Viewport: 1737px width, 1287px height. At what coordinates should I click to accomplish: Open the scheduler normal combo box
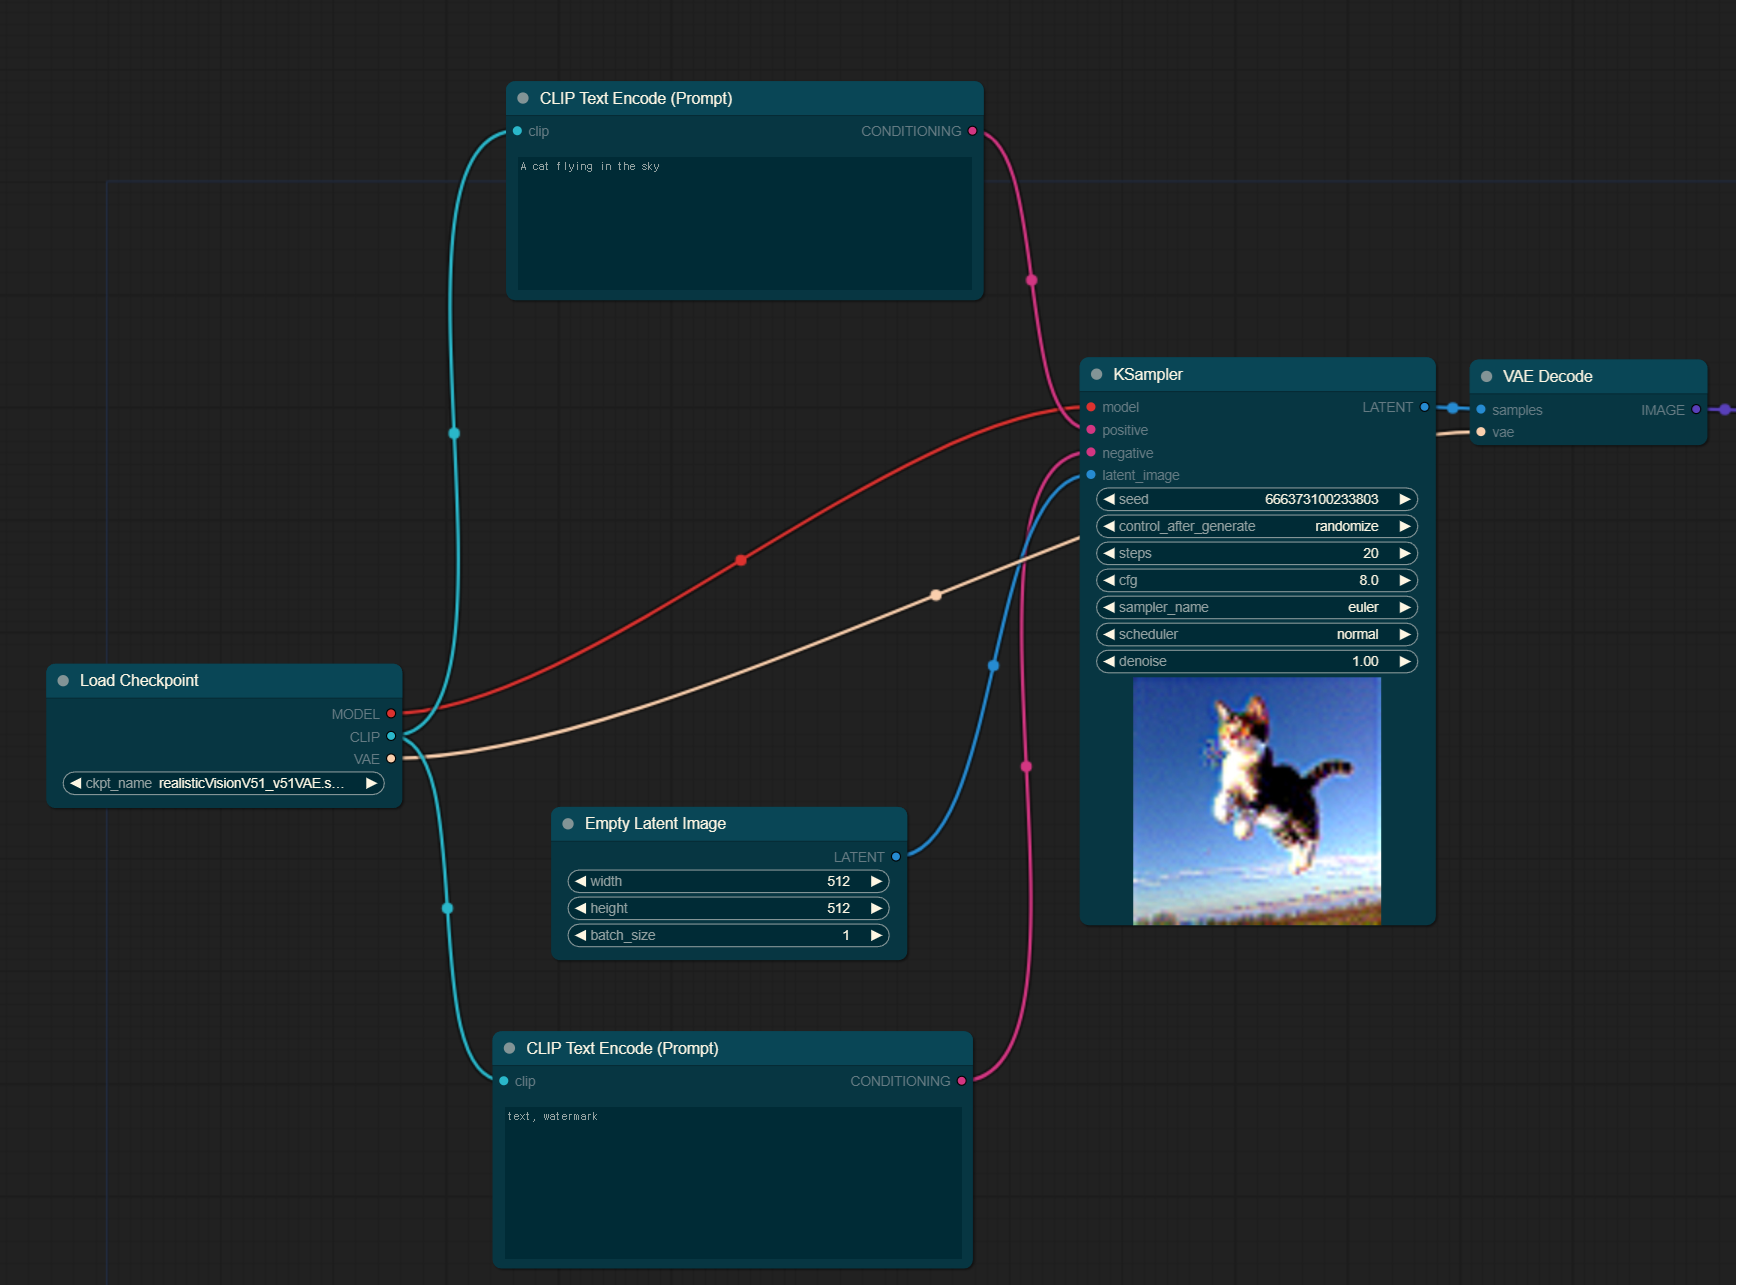(1257, 634)
